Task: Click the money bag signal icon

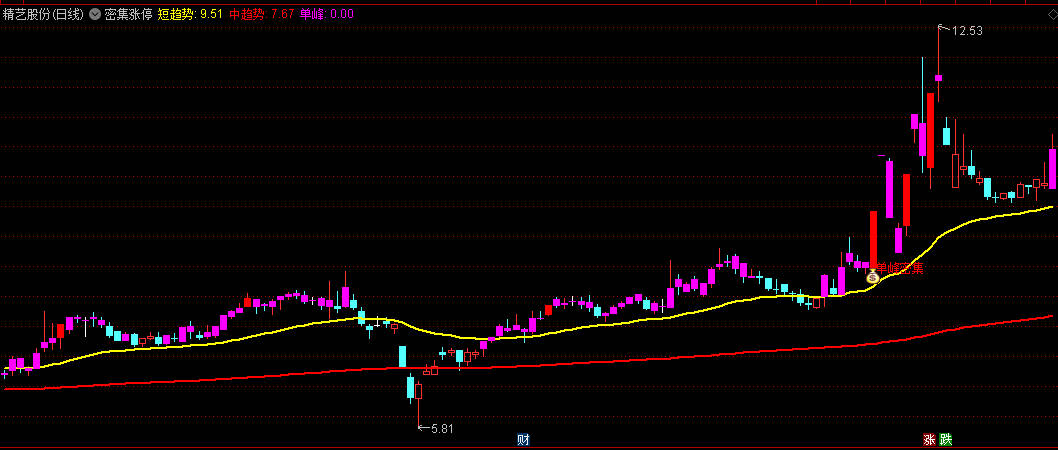Action: click(x=872, y=277)
